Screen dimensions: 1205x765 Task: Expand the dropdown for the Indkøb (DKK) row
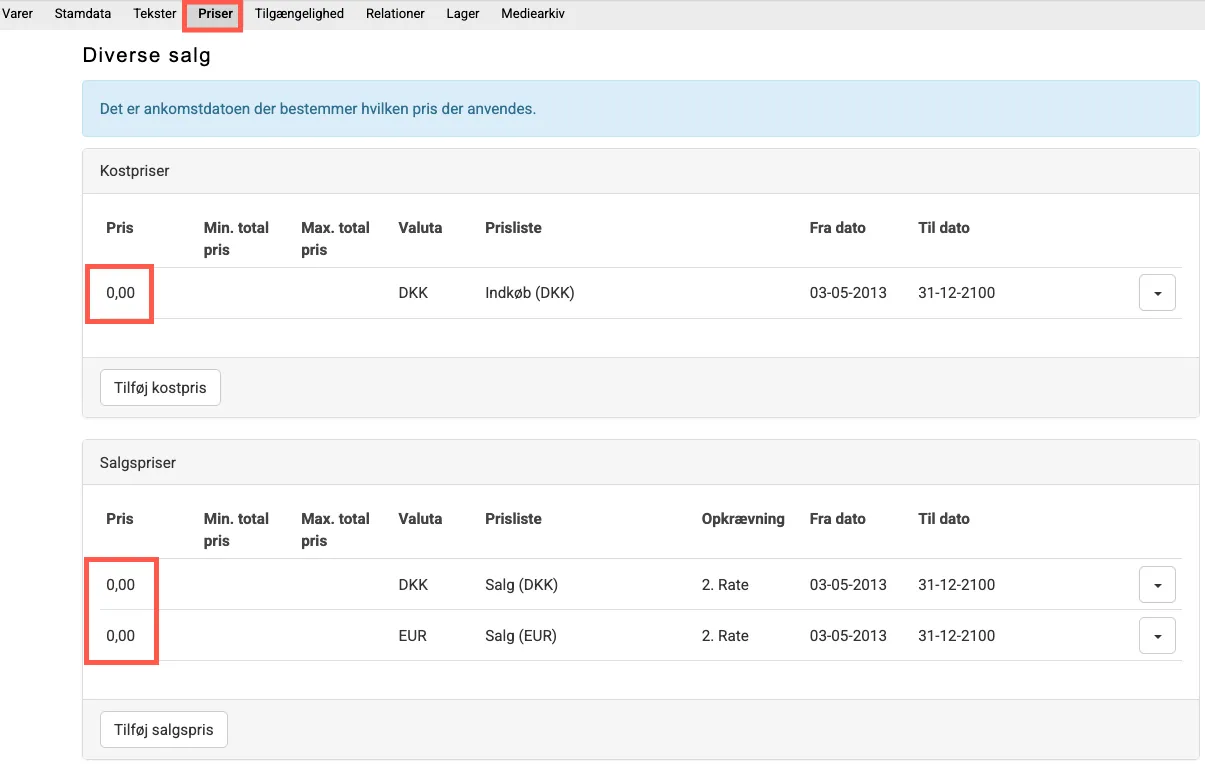(x=1157, y=294)
